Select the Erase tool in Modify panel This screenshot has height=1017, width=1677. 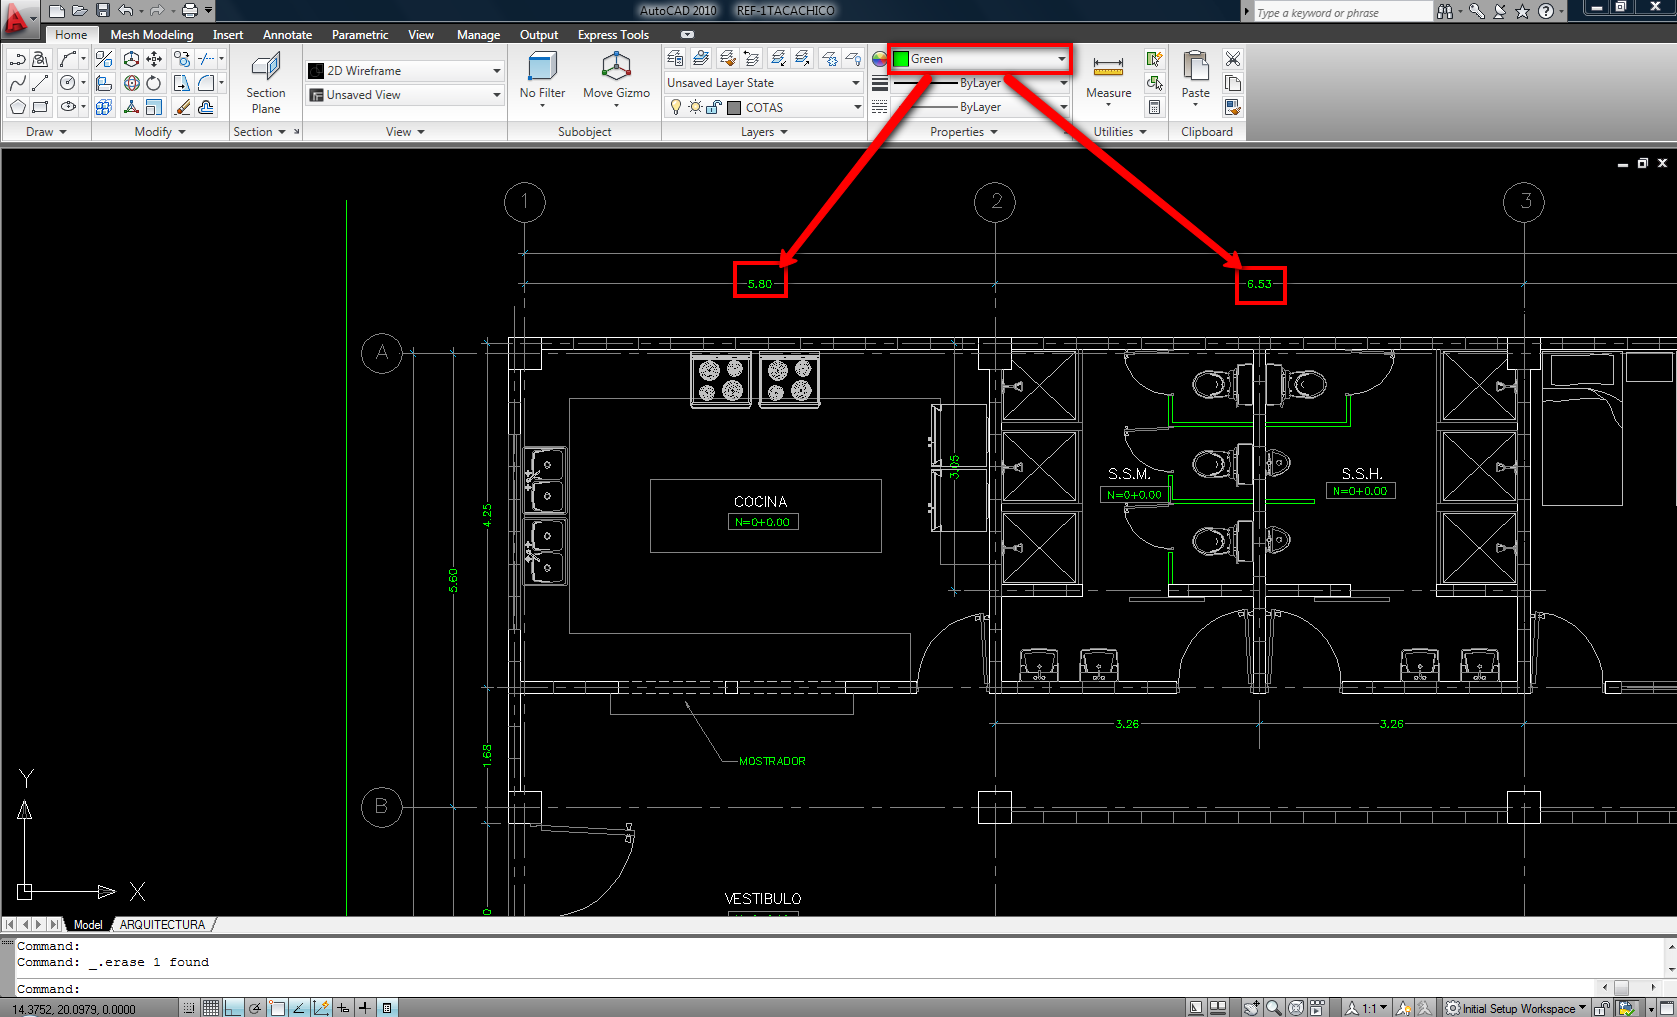point(182,107)
